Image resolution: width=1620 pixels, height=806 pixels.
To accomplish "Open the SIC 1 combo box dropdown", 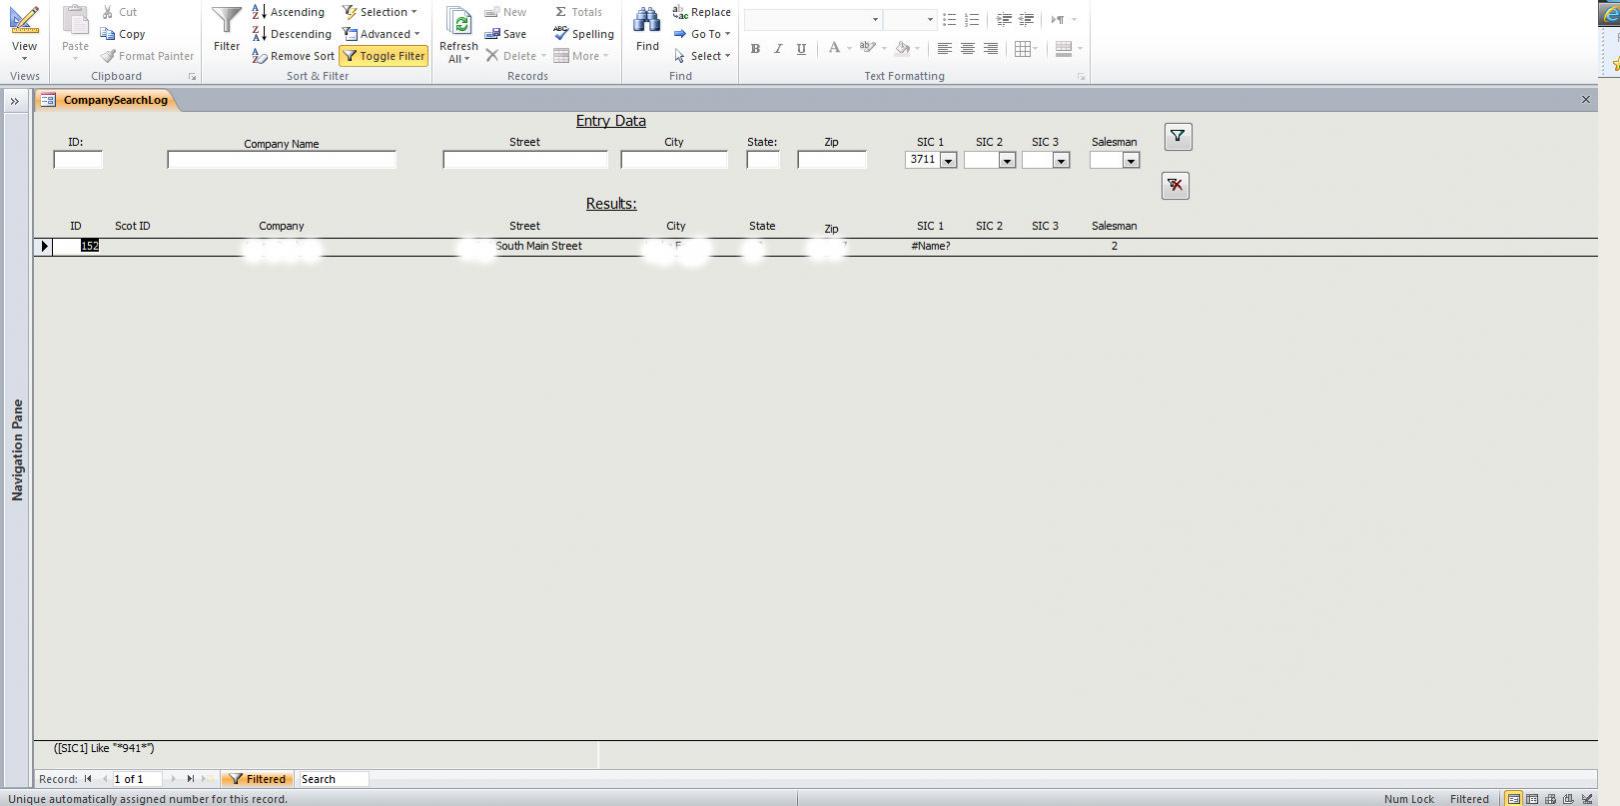I will 948,160.
